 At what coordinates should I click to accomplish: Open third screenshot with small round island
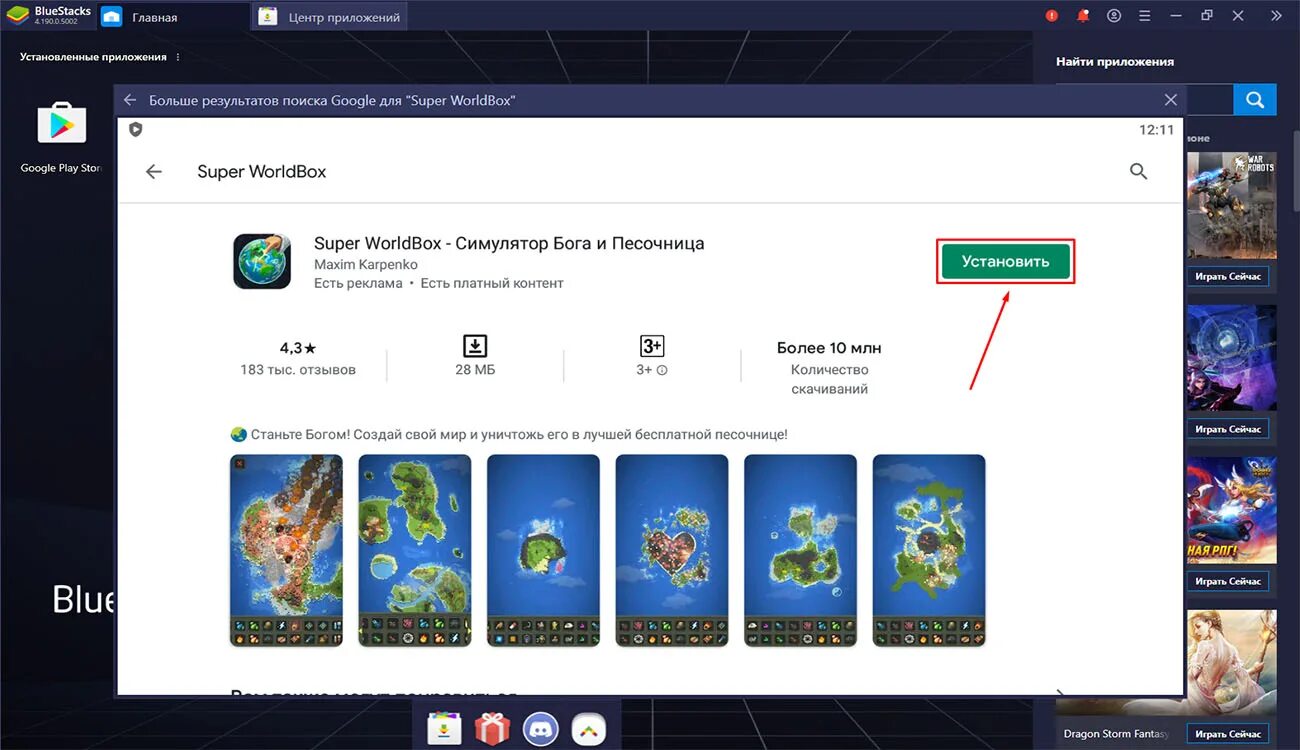(x=543, y=551)
